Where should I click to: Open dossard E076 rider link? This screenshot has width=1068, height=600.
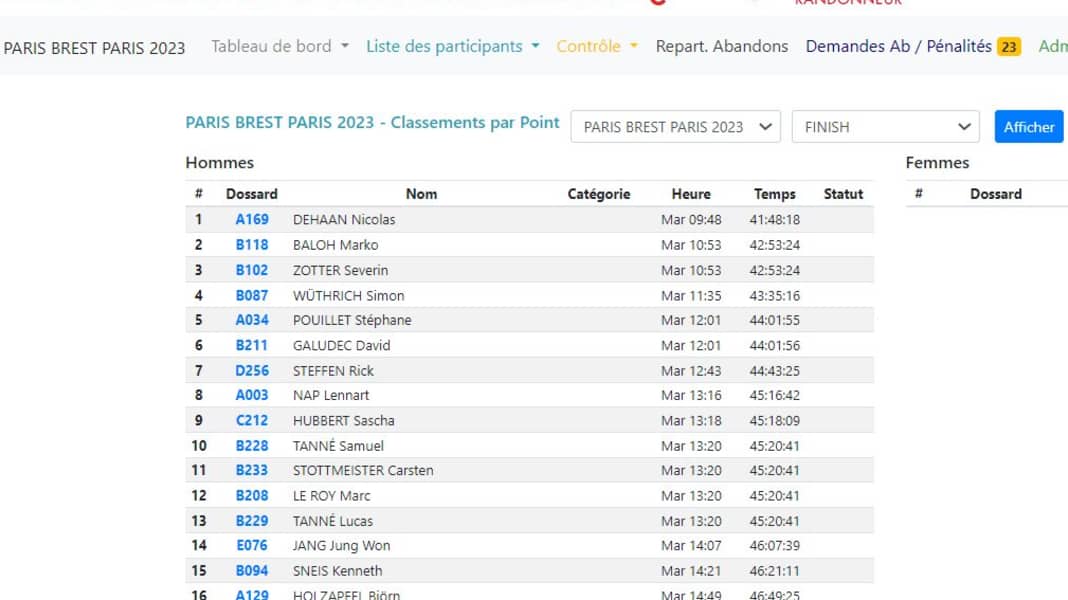tap(252, 545)
